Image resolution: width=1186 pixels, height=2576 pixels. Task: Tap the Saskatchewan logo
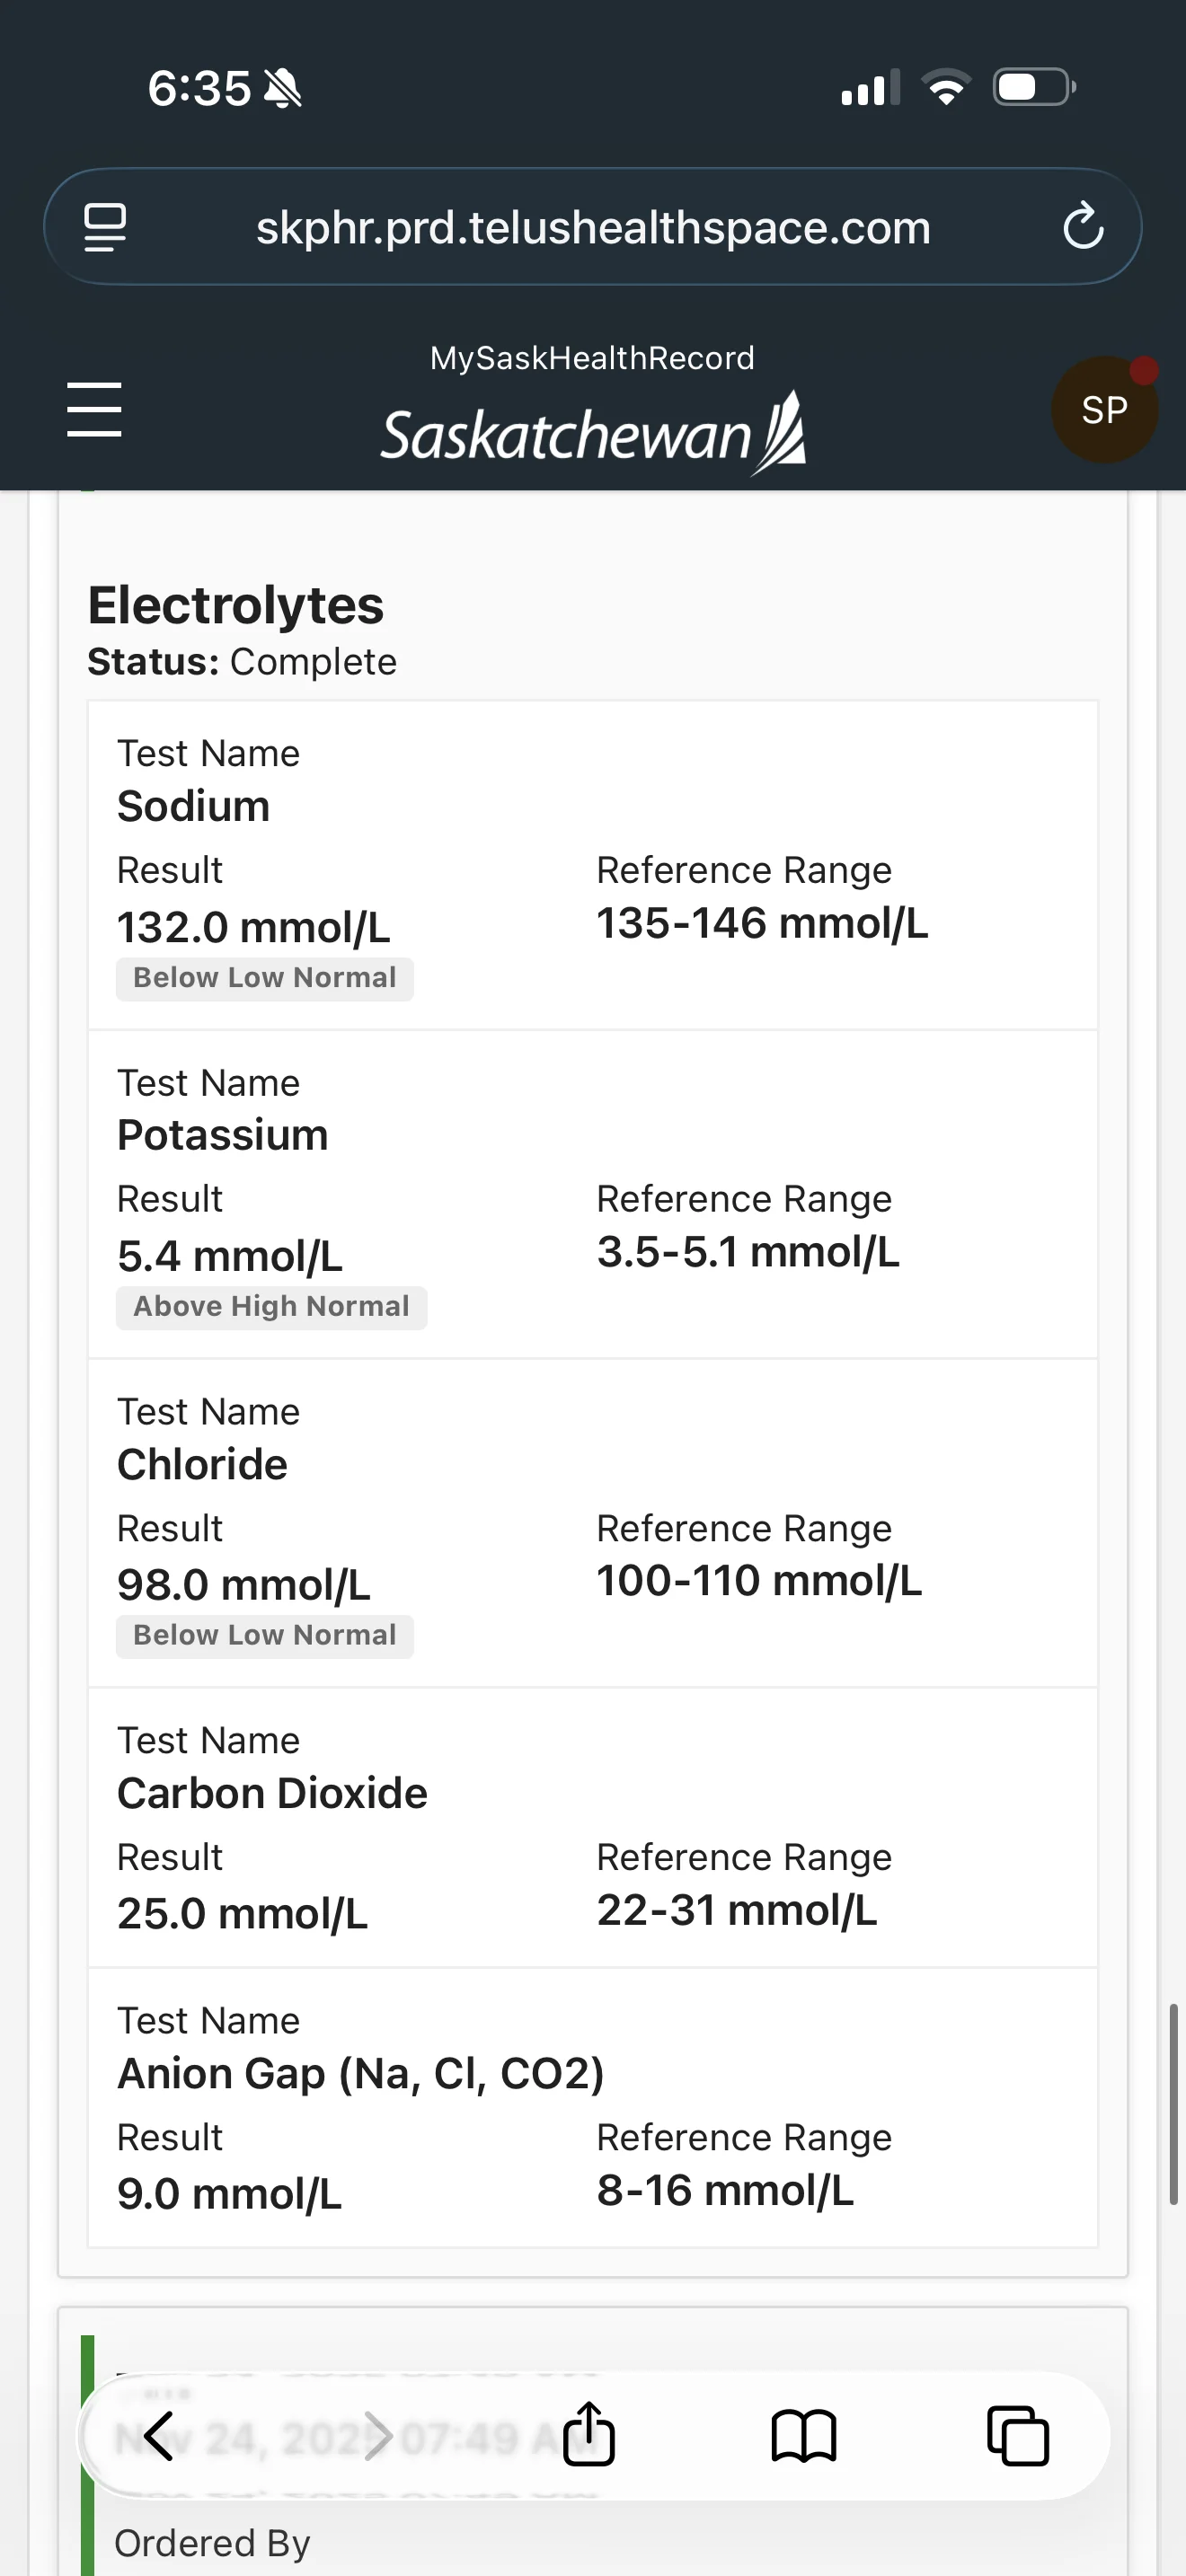(593, 434)
